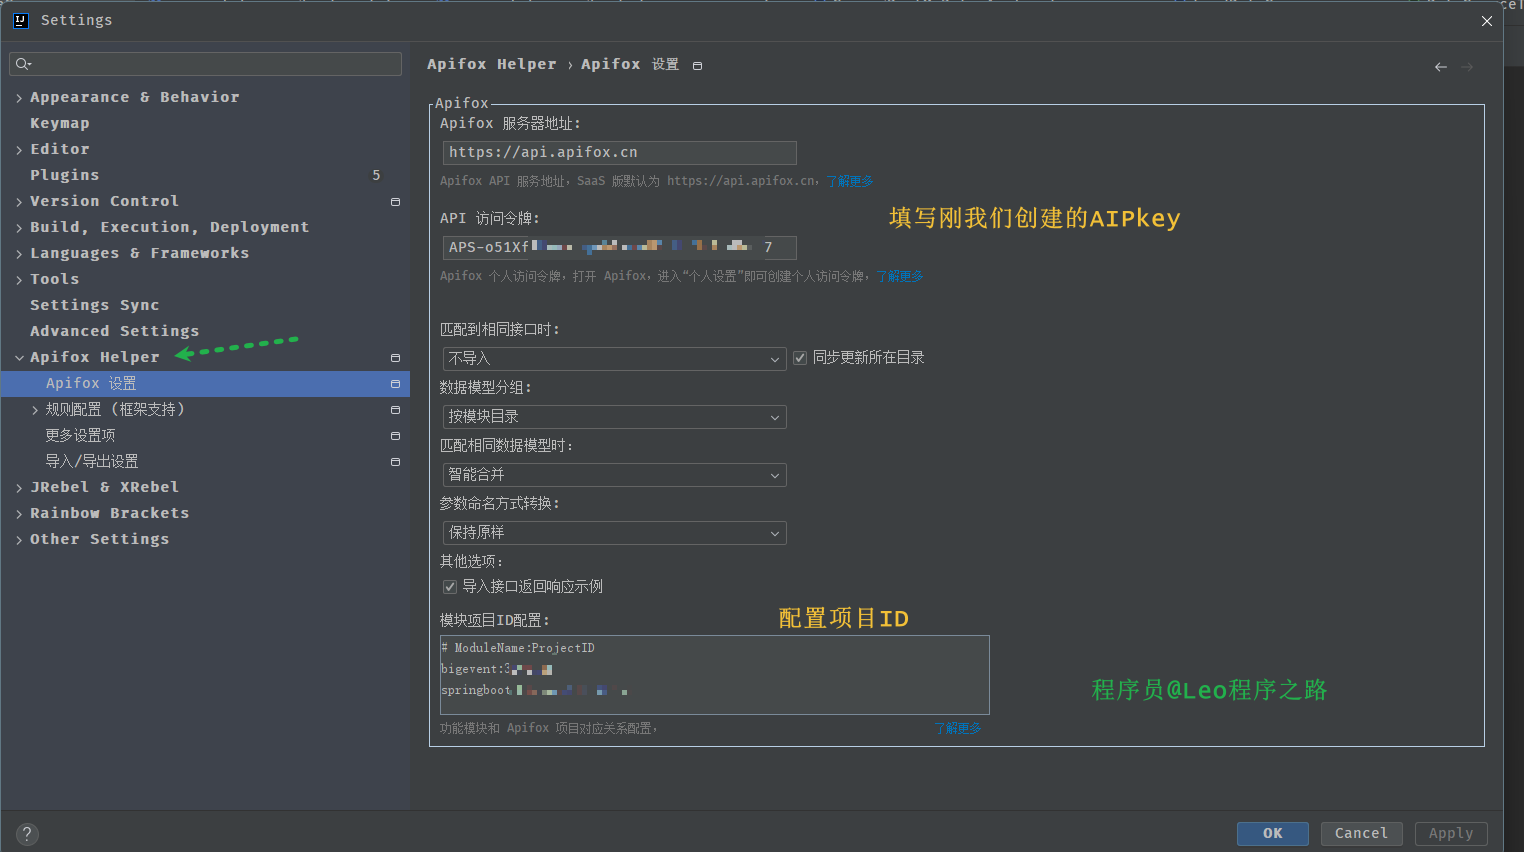Click the Apifox 服务器地址 URL field
1524x852 pixels.
(x=619, y=152)
